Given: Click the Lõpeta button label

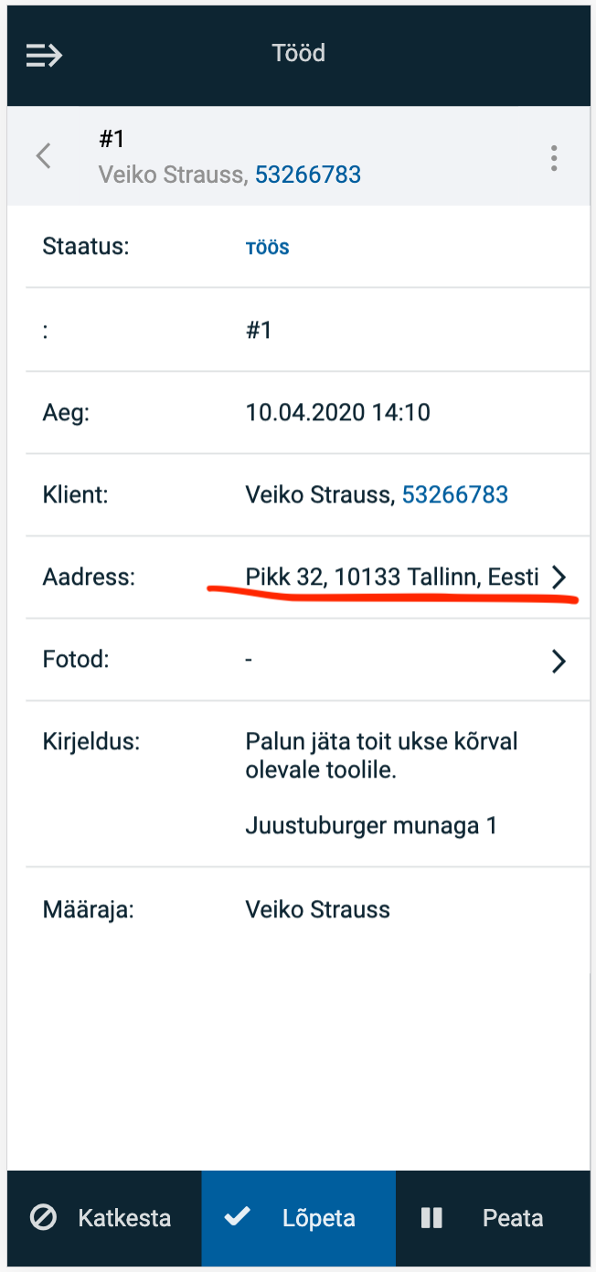Looking at the screenshot, I should click(x=319, y=1218).
